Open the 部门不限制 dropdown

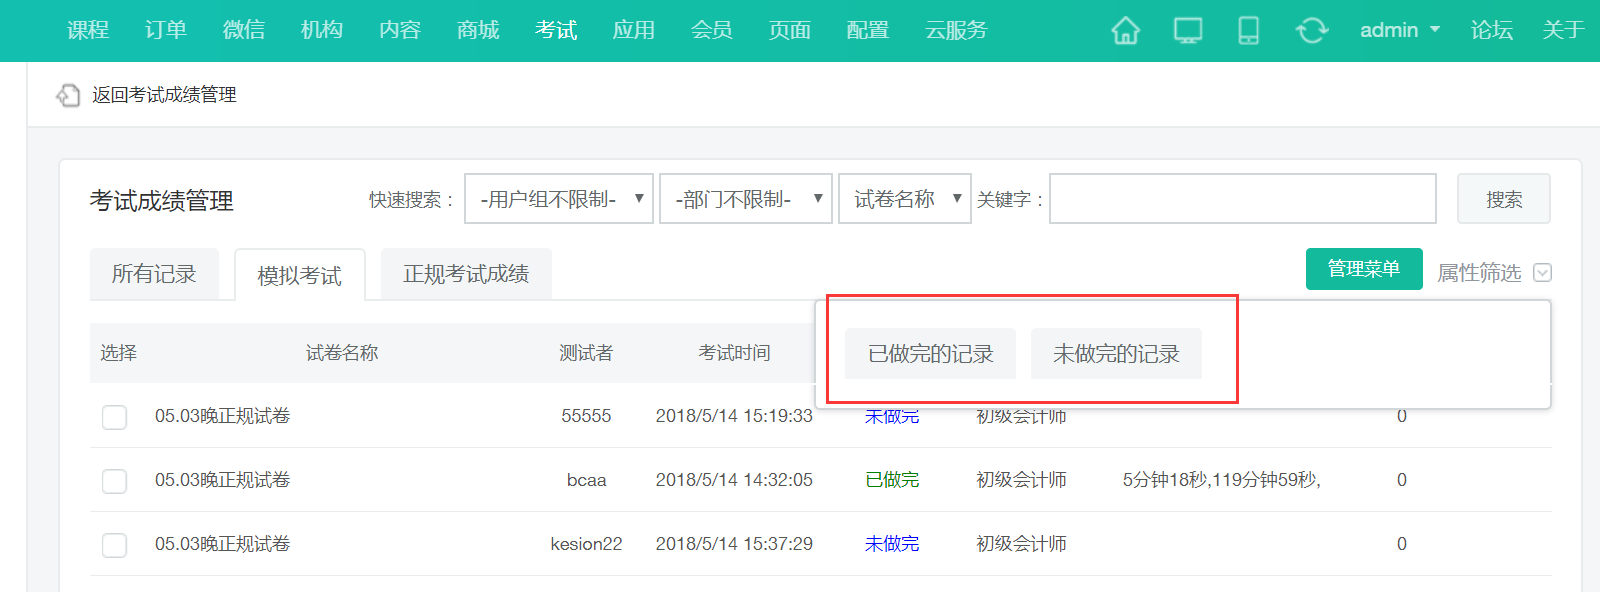tap(745, 199)
